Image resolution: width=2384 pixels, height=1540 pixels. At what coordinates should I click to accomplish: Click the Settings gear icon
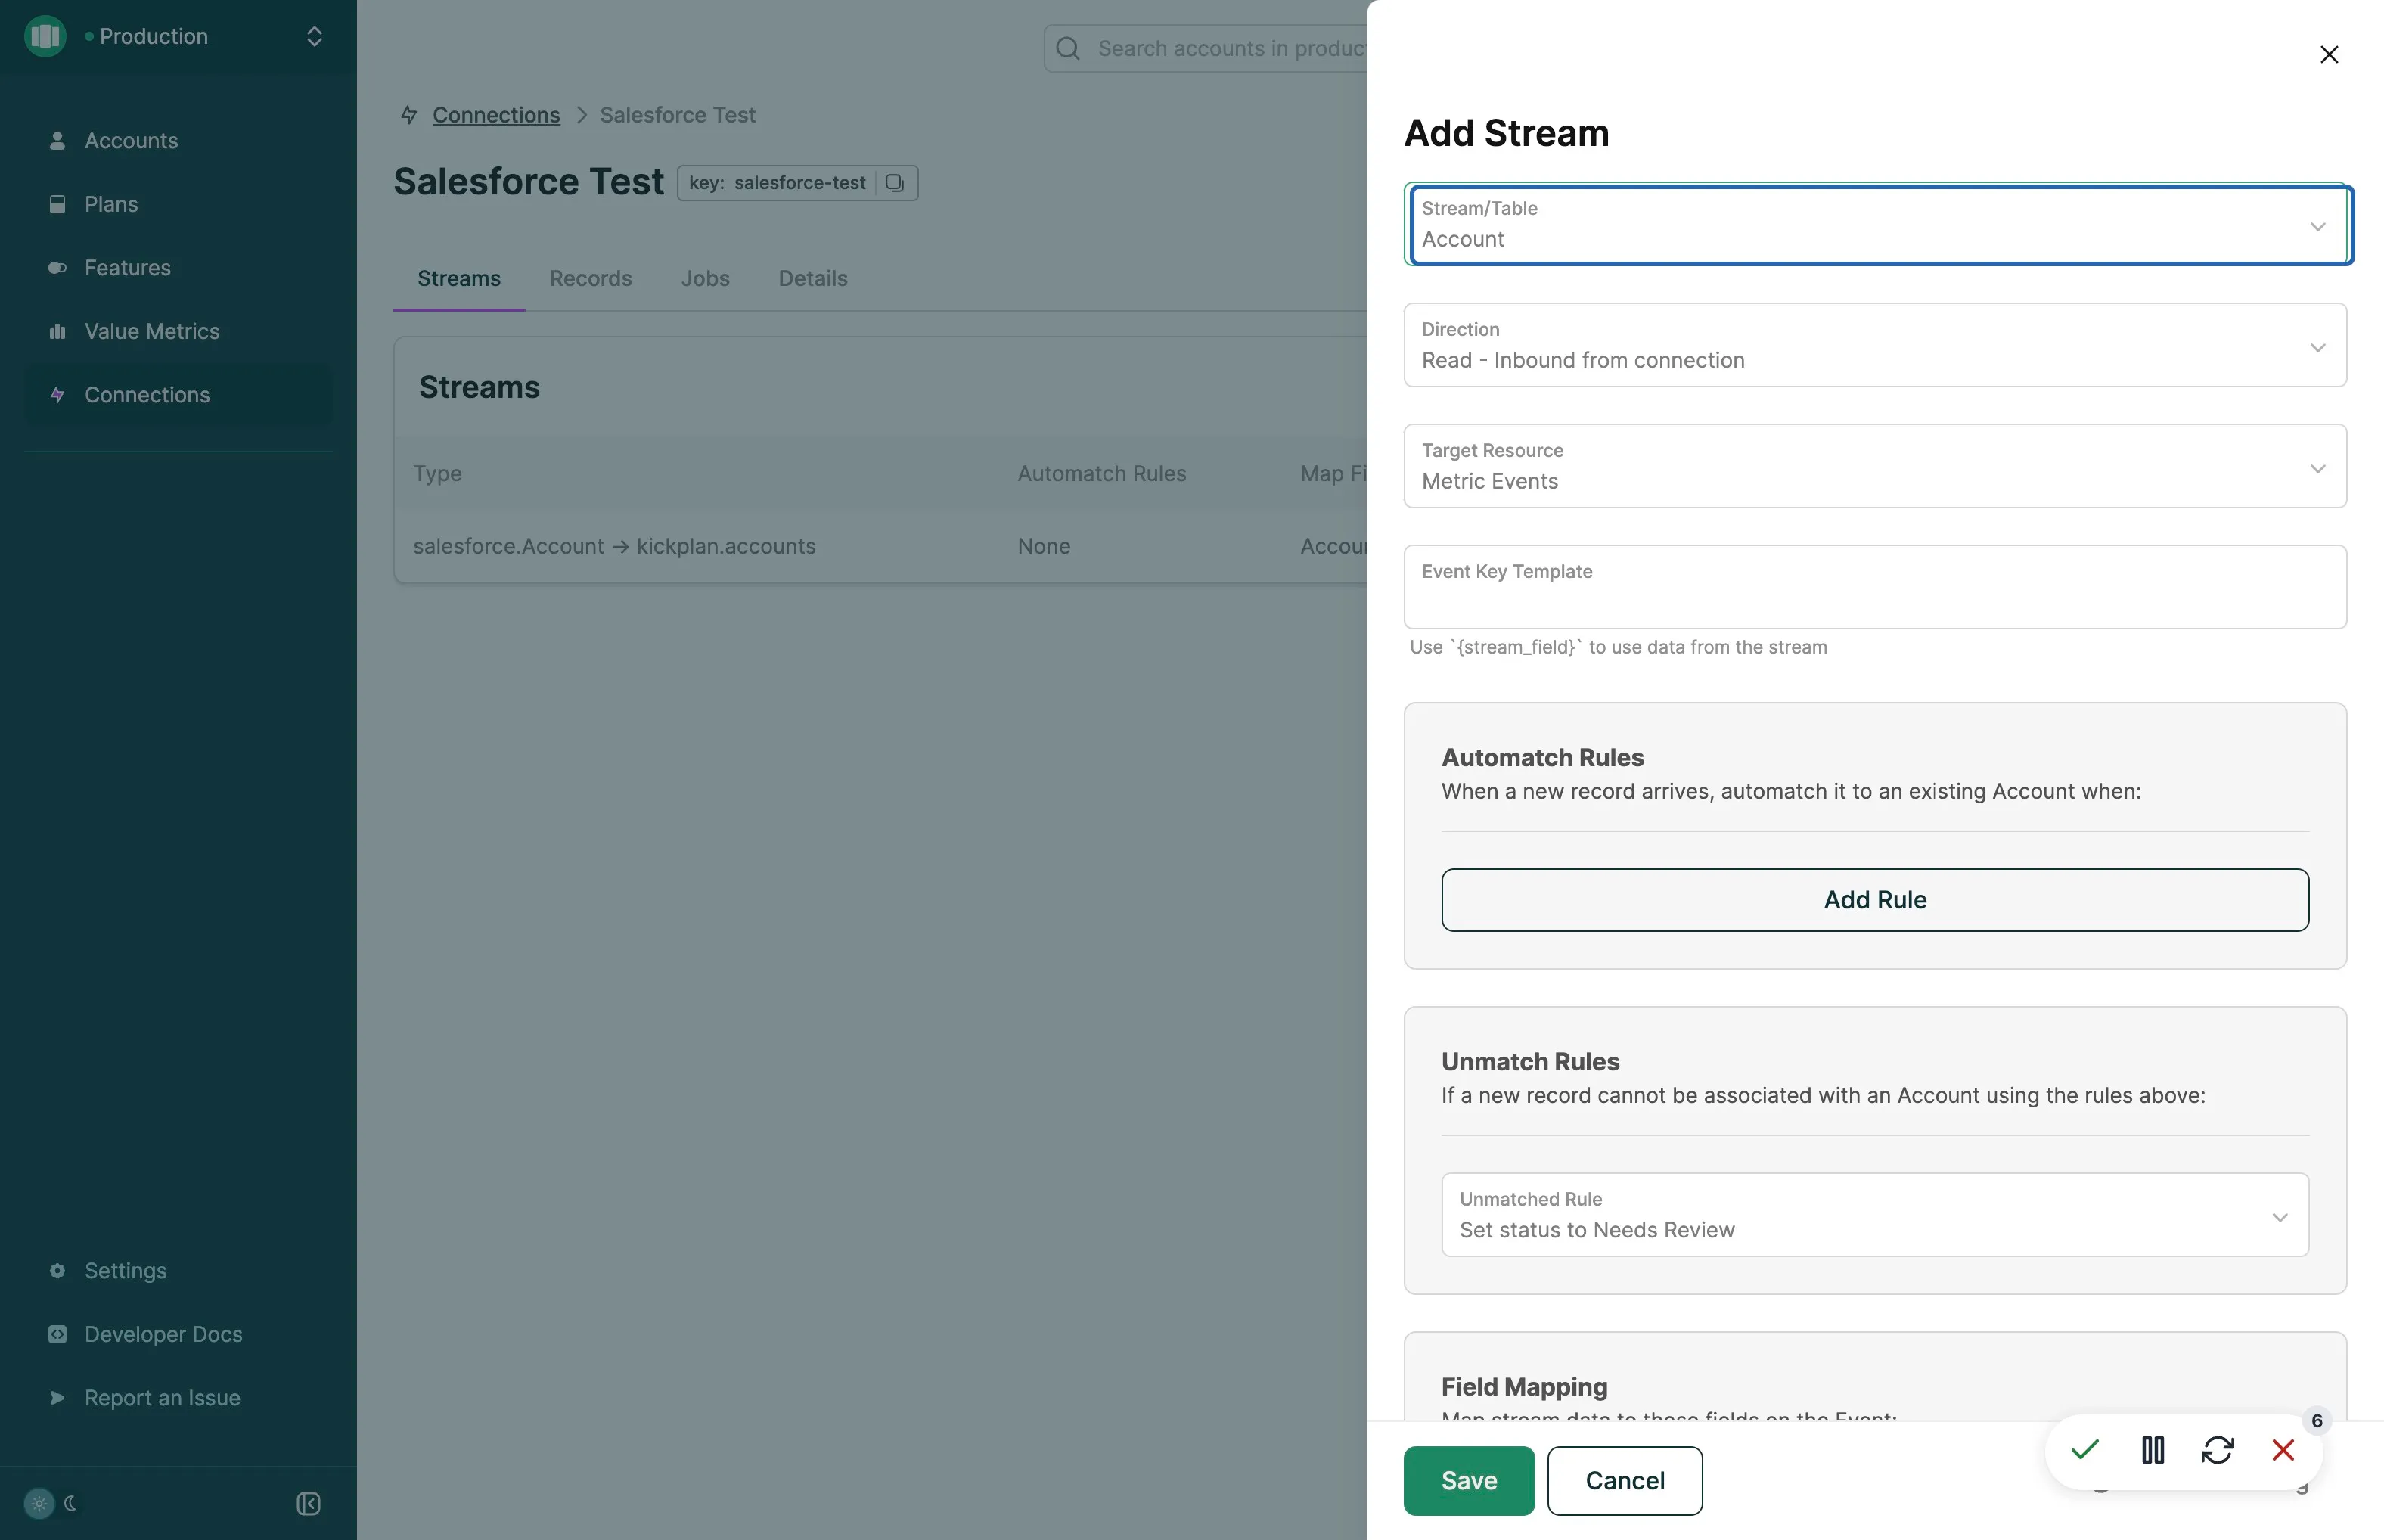click(x=57, y=1271)
